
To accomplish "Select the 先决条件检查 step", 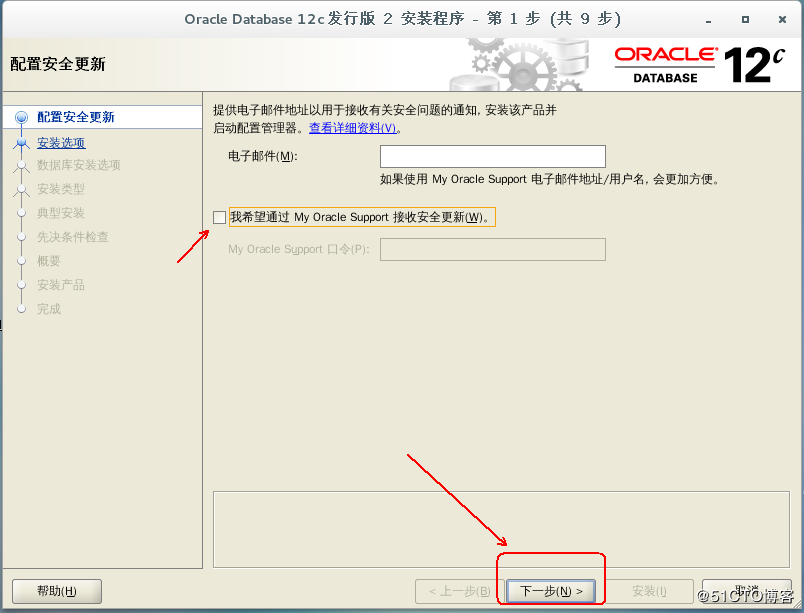I will pos(73,237).
